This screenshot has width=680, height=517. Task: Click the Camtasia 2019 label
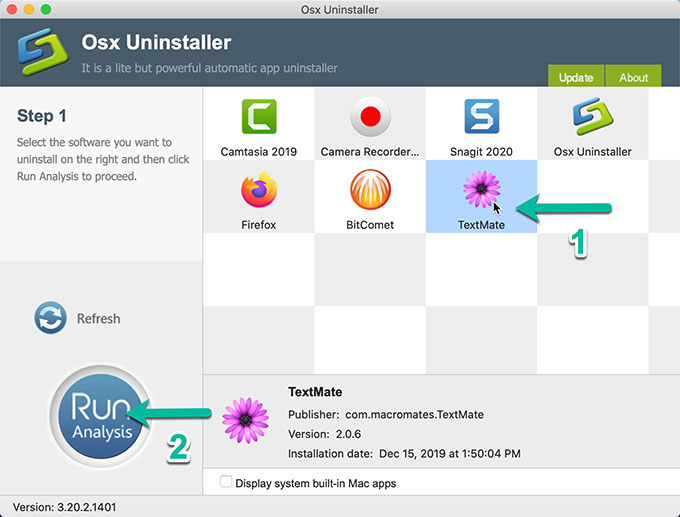tap(259, 152)
